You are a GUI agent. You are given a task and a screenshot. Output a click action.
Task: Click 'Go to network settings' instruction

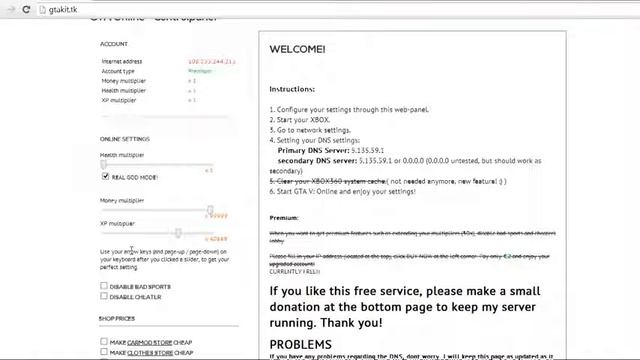point(310,130)
